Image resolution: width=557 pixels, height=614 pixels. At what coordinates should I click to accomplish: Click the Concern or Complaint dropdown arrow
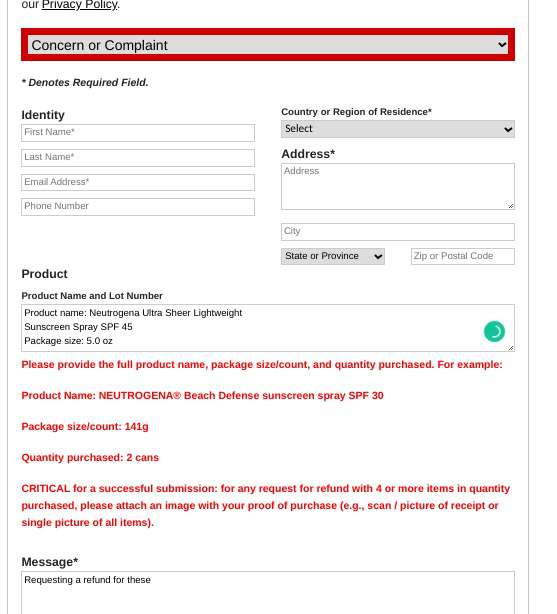click(x=502, y=45)
